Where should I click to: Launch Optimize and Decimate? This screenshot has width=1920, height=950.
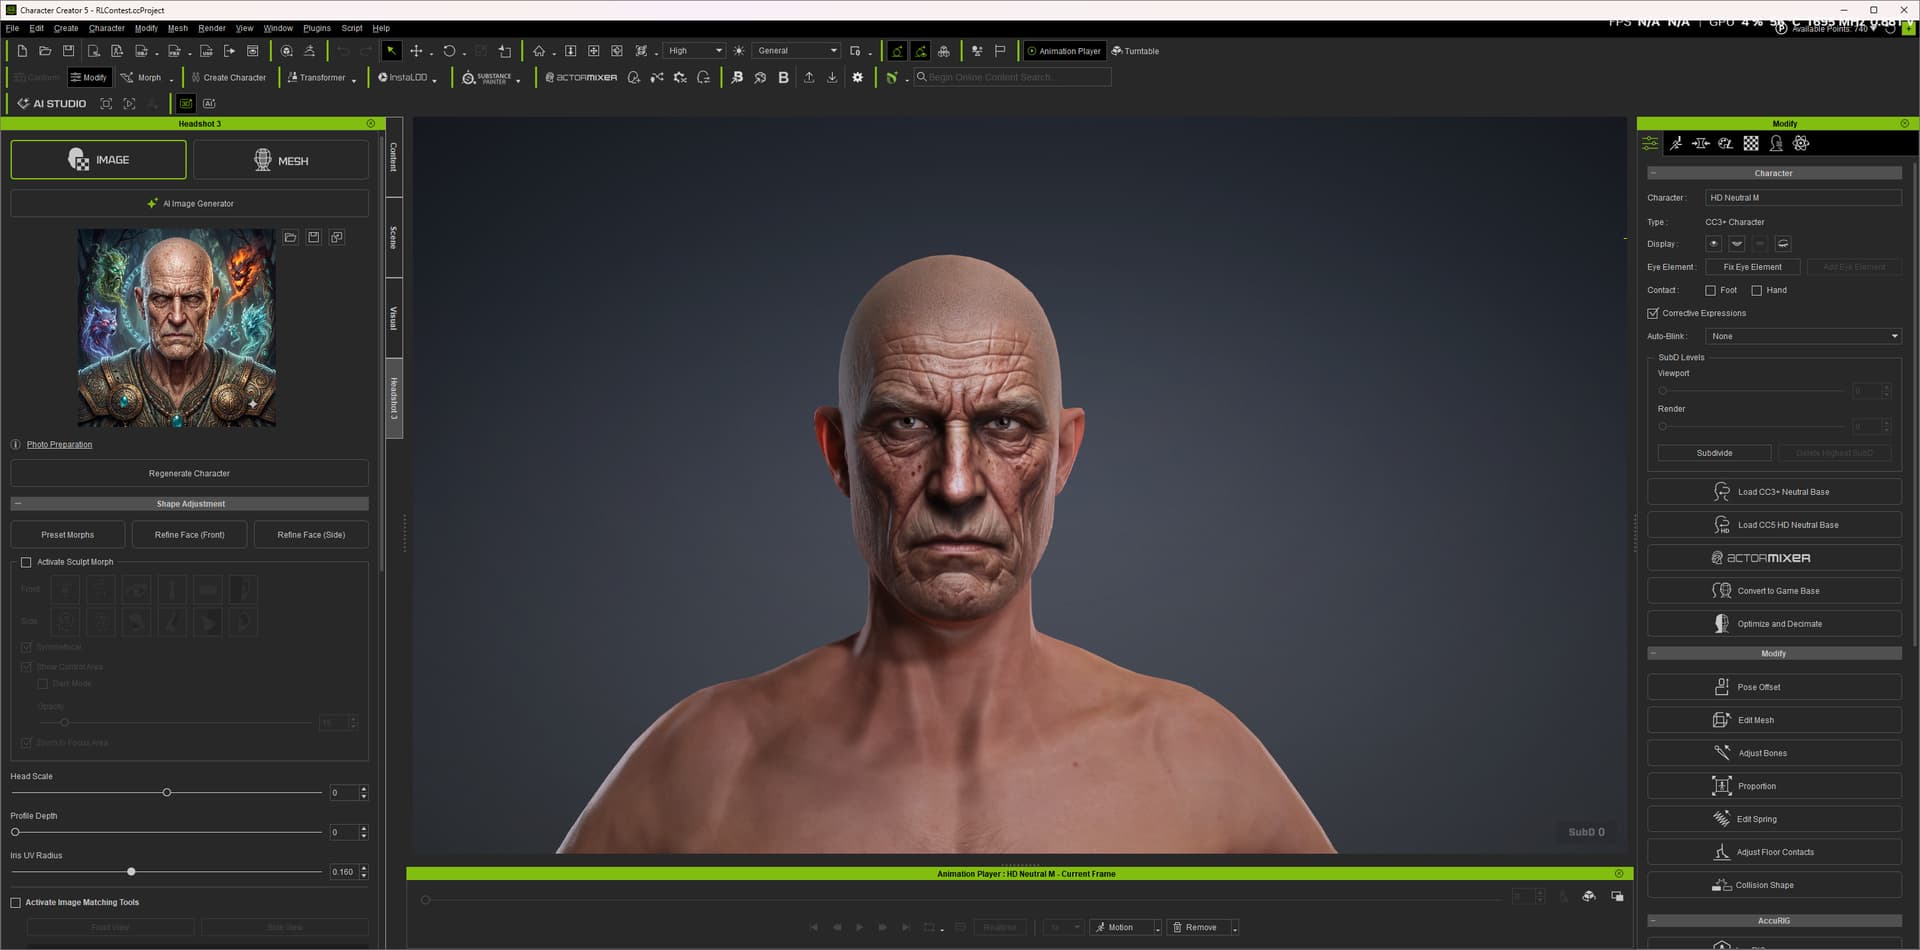tap(1774, 624)
